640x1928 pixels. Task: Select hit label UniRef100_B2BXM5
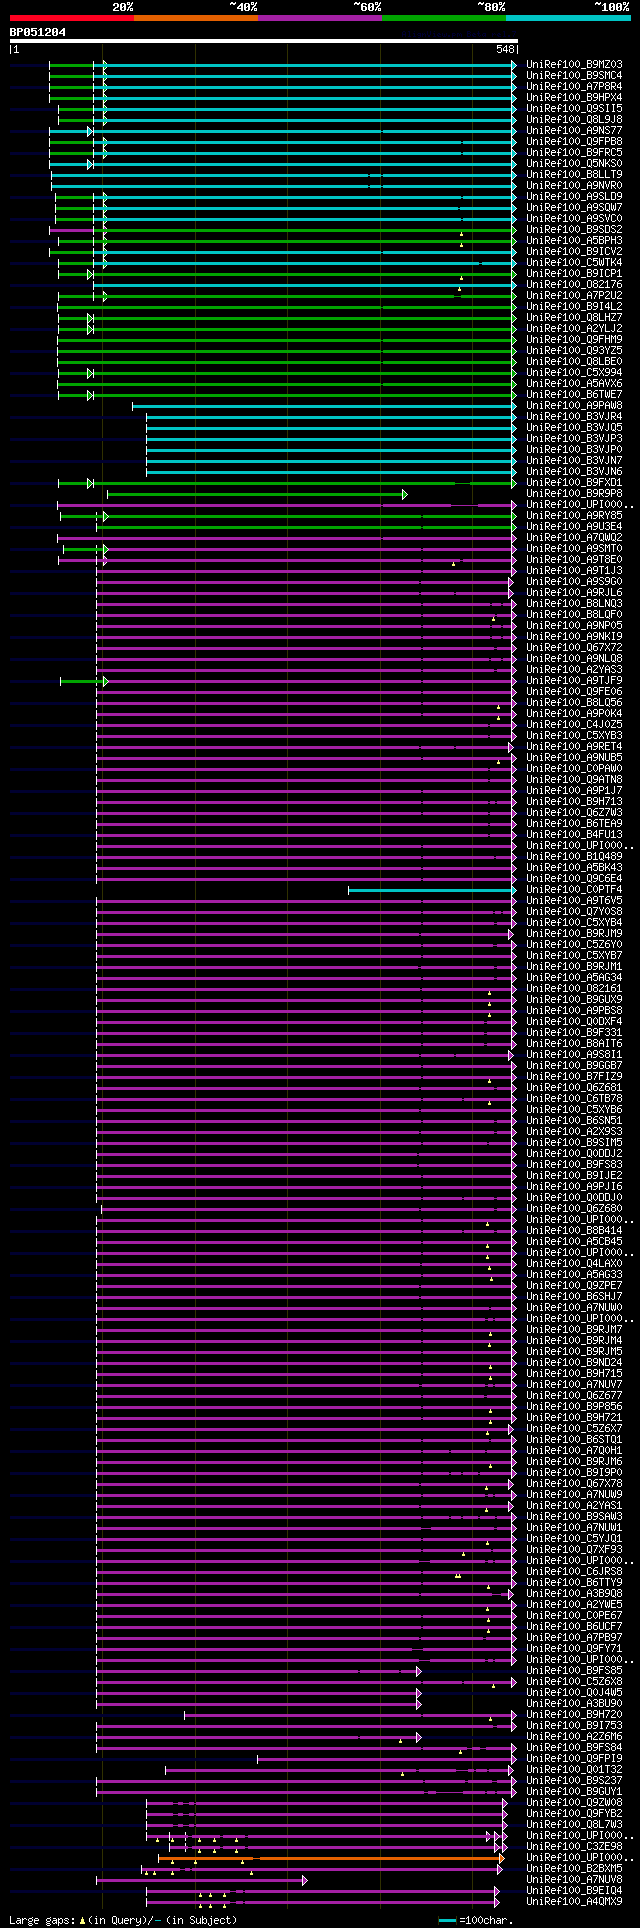point(574,1868)
